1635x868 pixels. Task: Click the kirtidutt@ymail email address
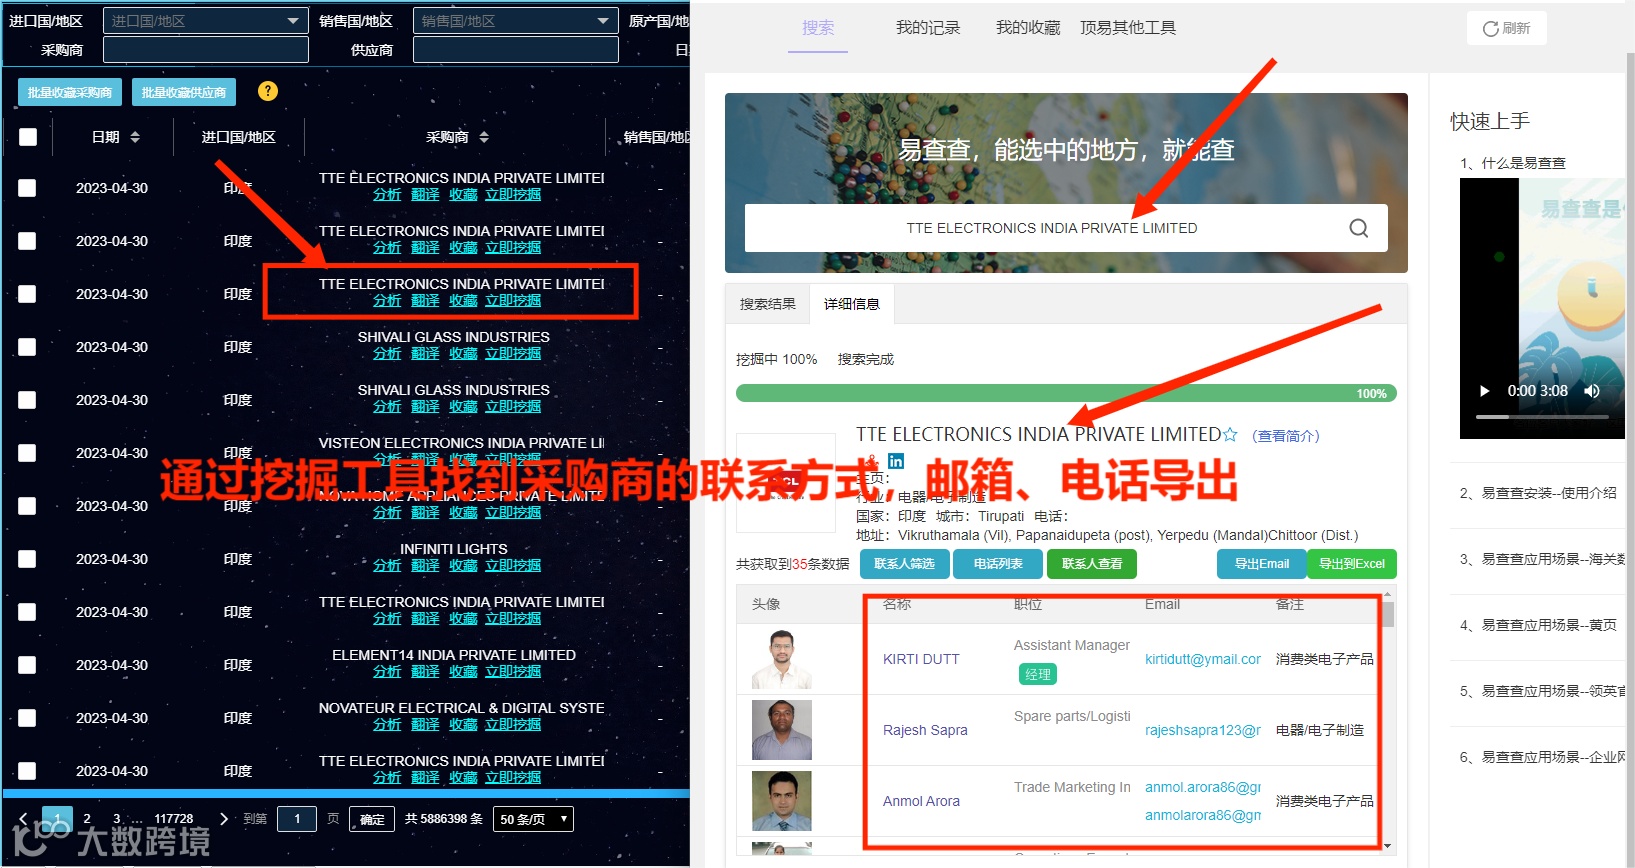[x=1203, y=659]
